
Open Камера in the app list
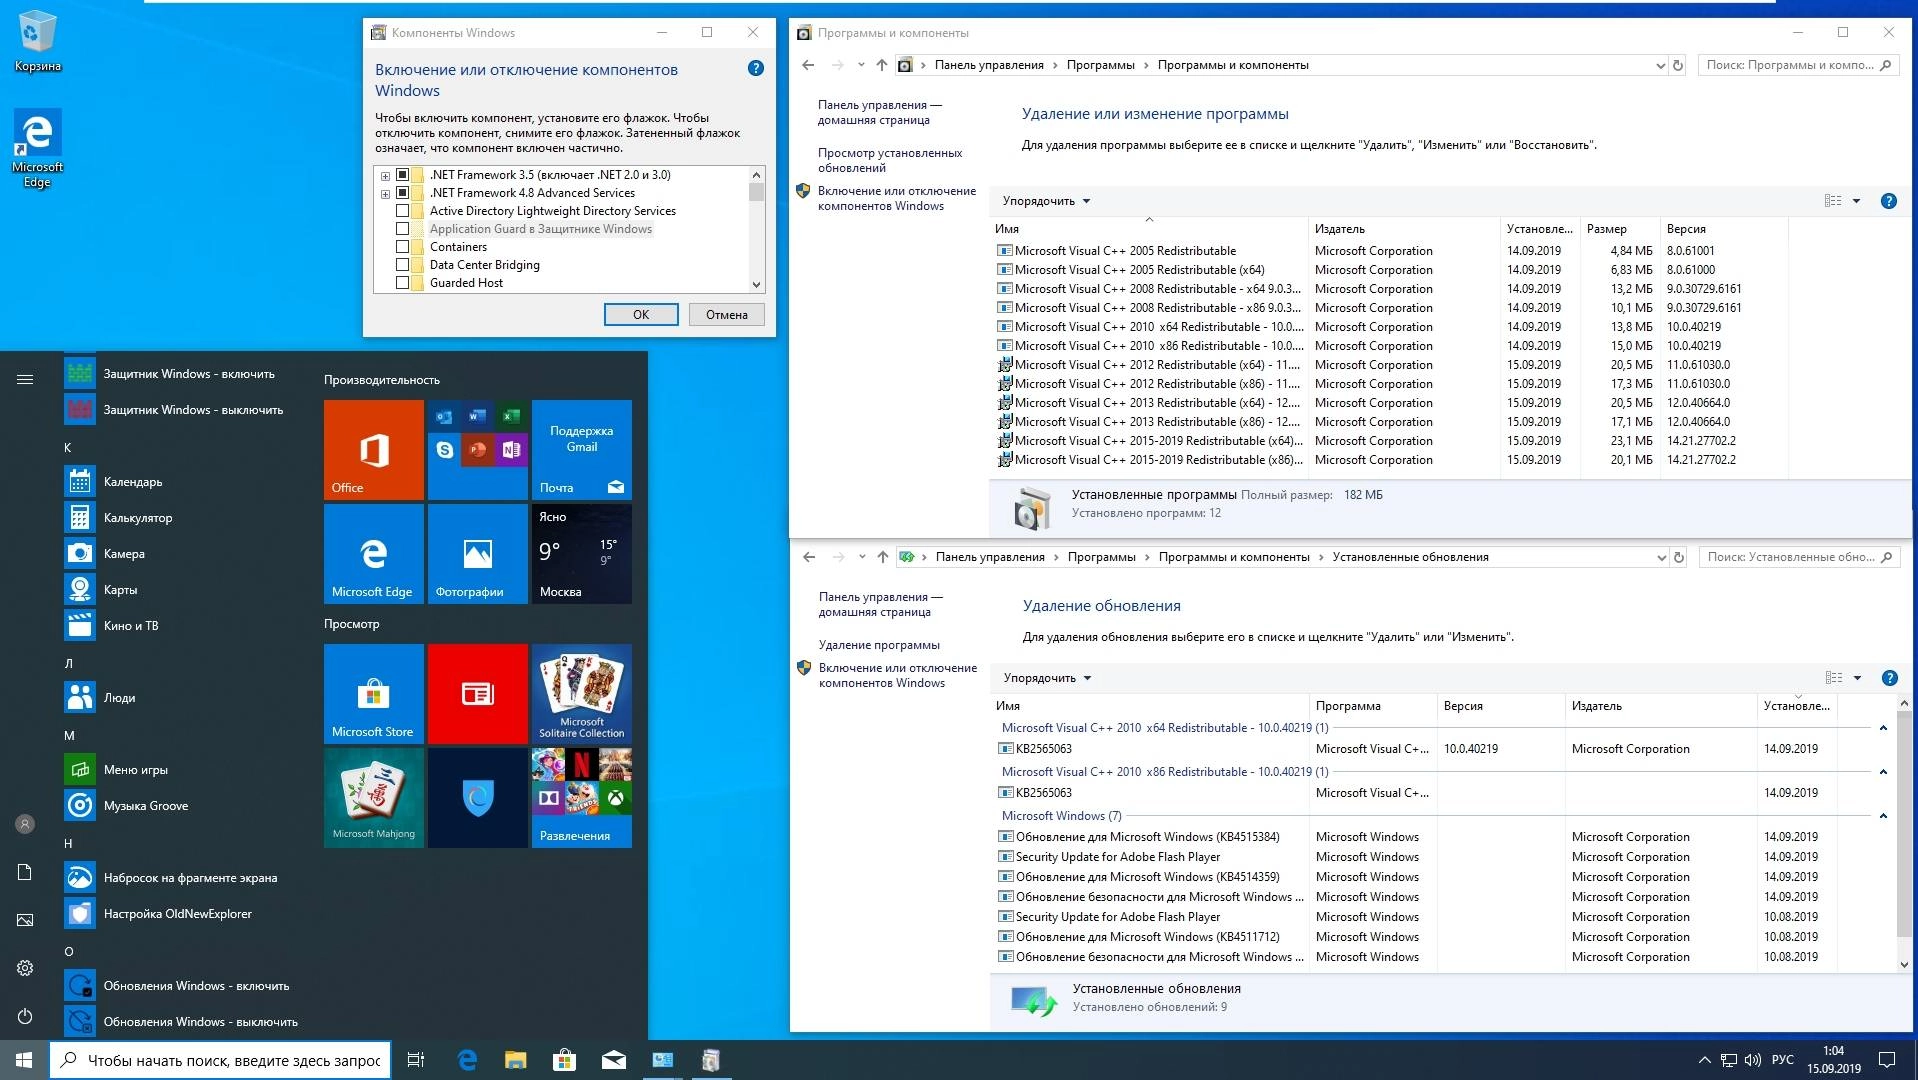tap(180, 554)
